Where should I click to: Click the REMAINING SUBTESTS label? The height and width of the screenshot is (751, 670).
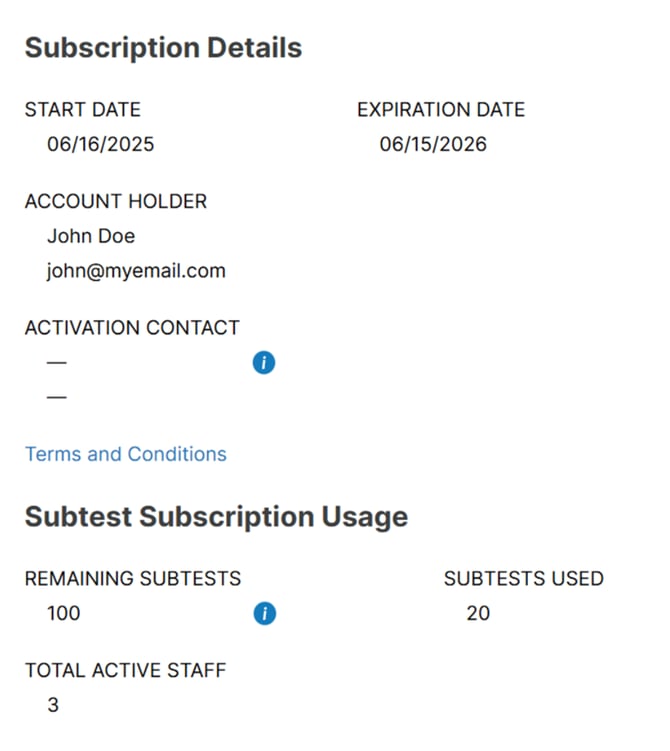coord(133,578)
